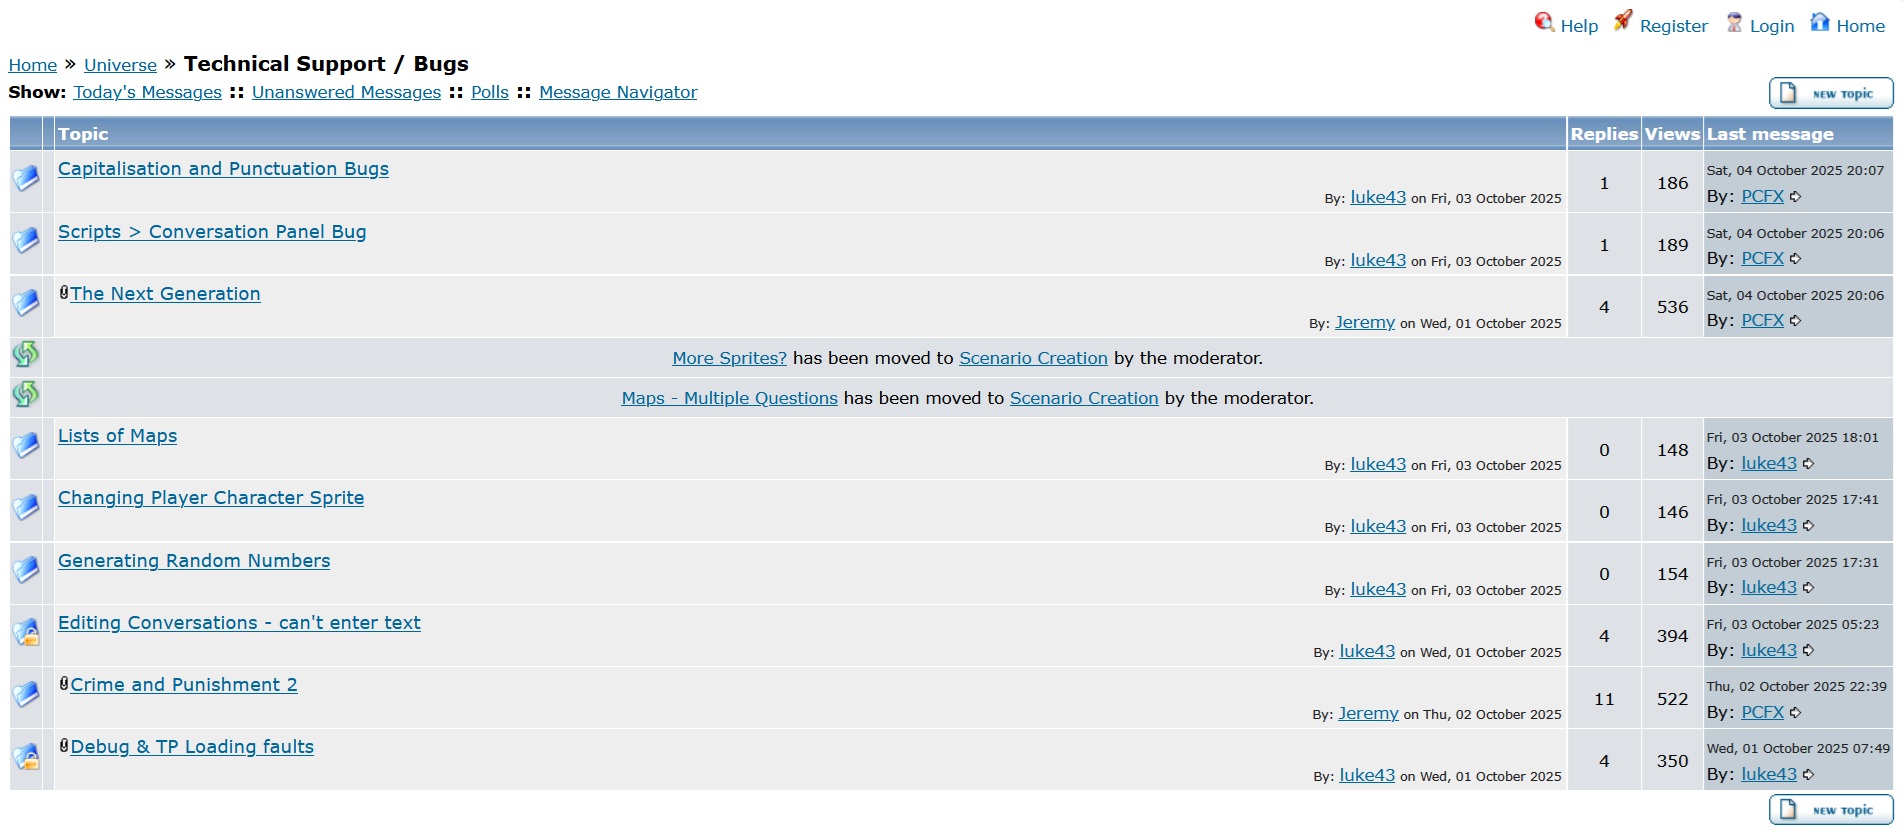Click folder icon beside Generating Random Numbers

point(26,571)
